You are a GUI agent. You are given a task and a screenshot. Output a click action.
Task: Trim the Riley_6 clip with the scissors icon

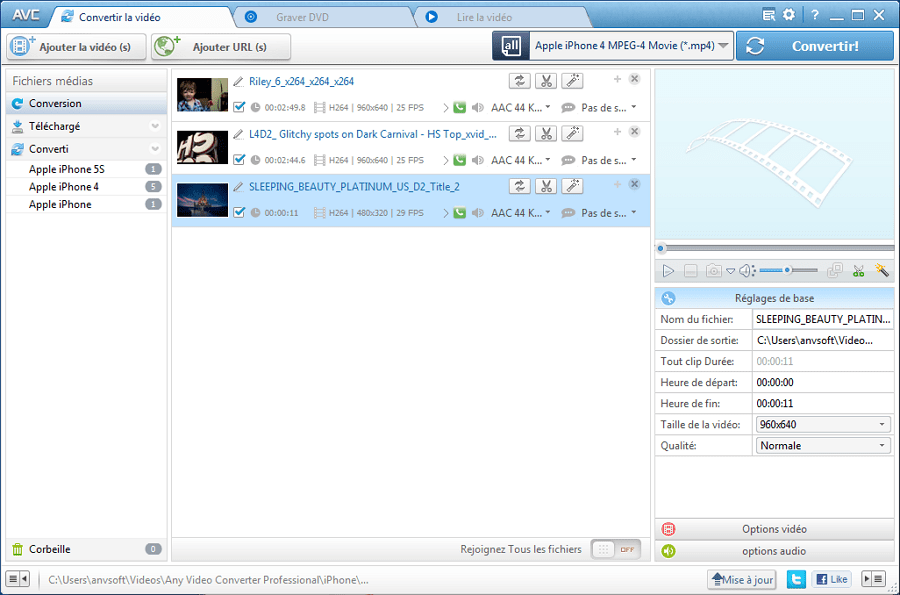[x=546, y=81]
